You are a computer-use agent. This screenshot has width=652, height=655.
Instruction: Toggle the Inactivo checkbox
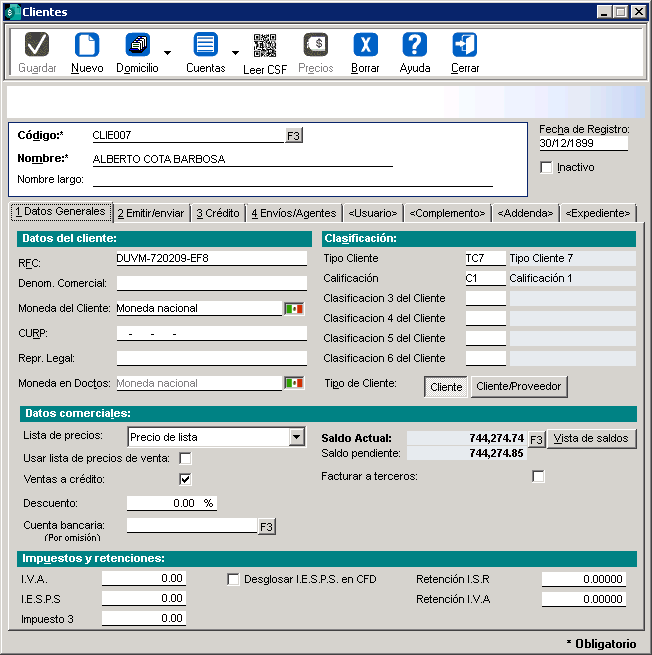tap(546, 167)
